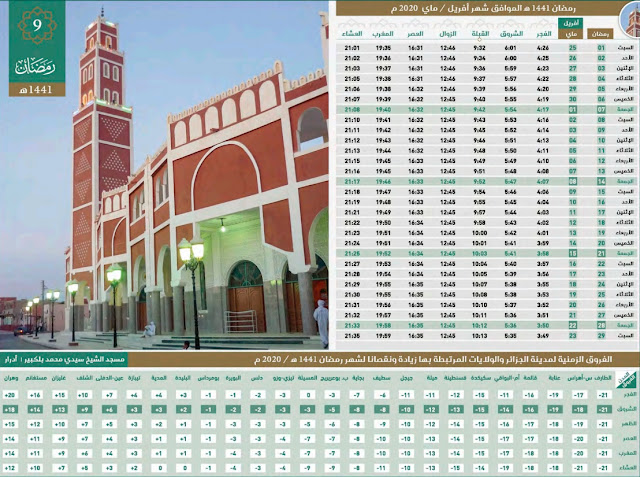Click the Maghrib time 19:59
This screenshot has height=477, width=640.
pos(383,336)
